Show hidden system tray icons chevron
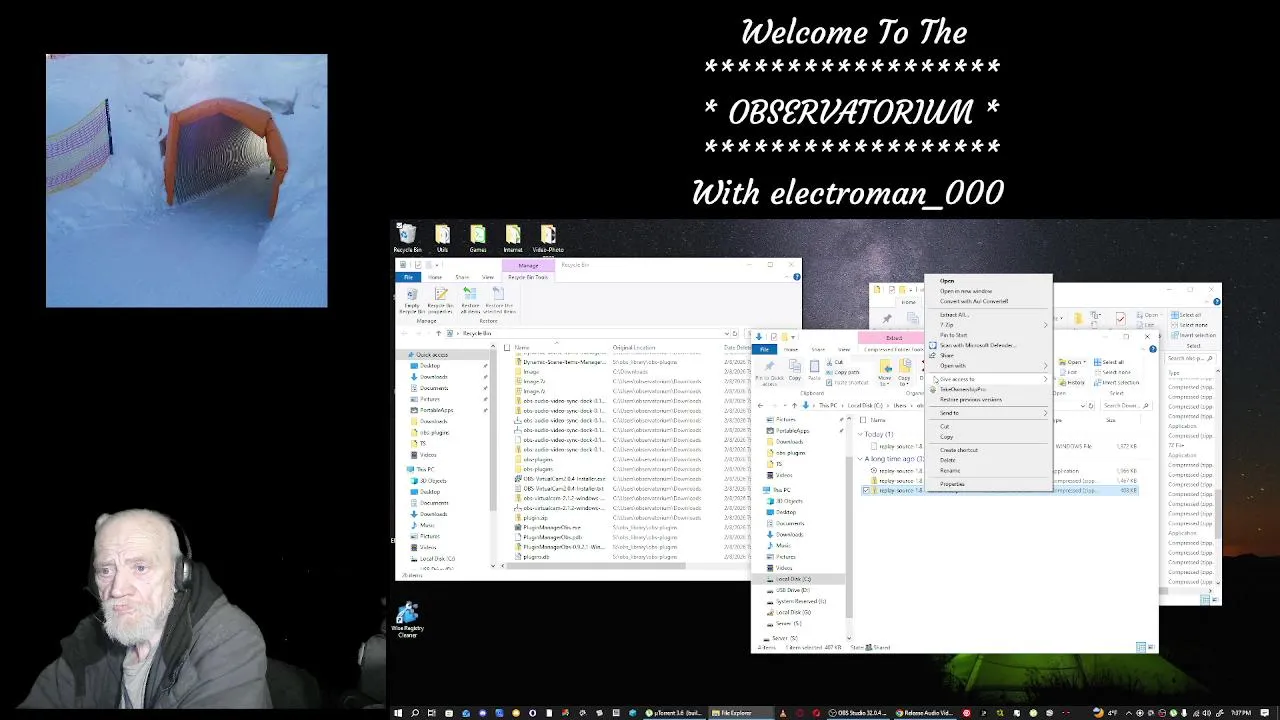Screen dimensions: 1280x720 (x=1129, y=713)
